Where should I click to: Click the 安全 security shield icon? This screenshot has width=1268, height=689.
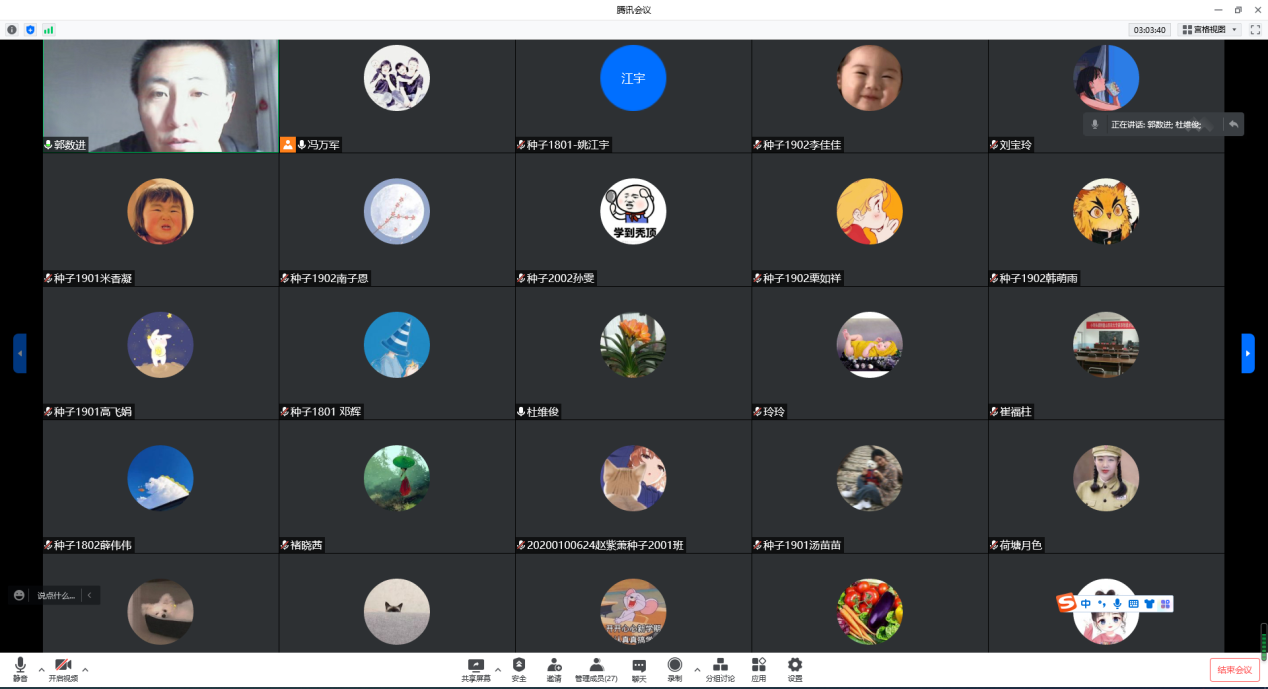(x=518, y=669)
